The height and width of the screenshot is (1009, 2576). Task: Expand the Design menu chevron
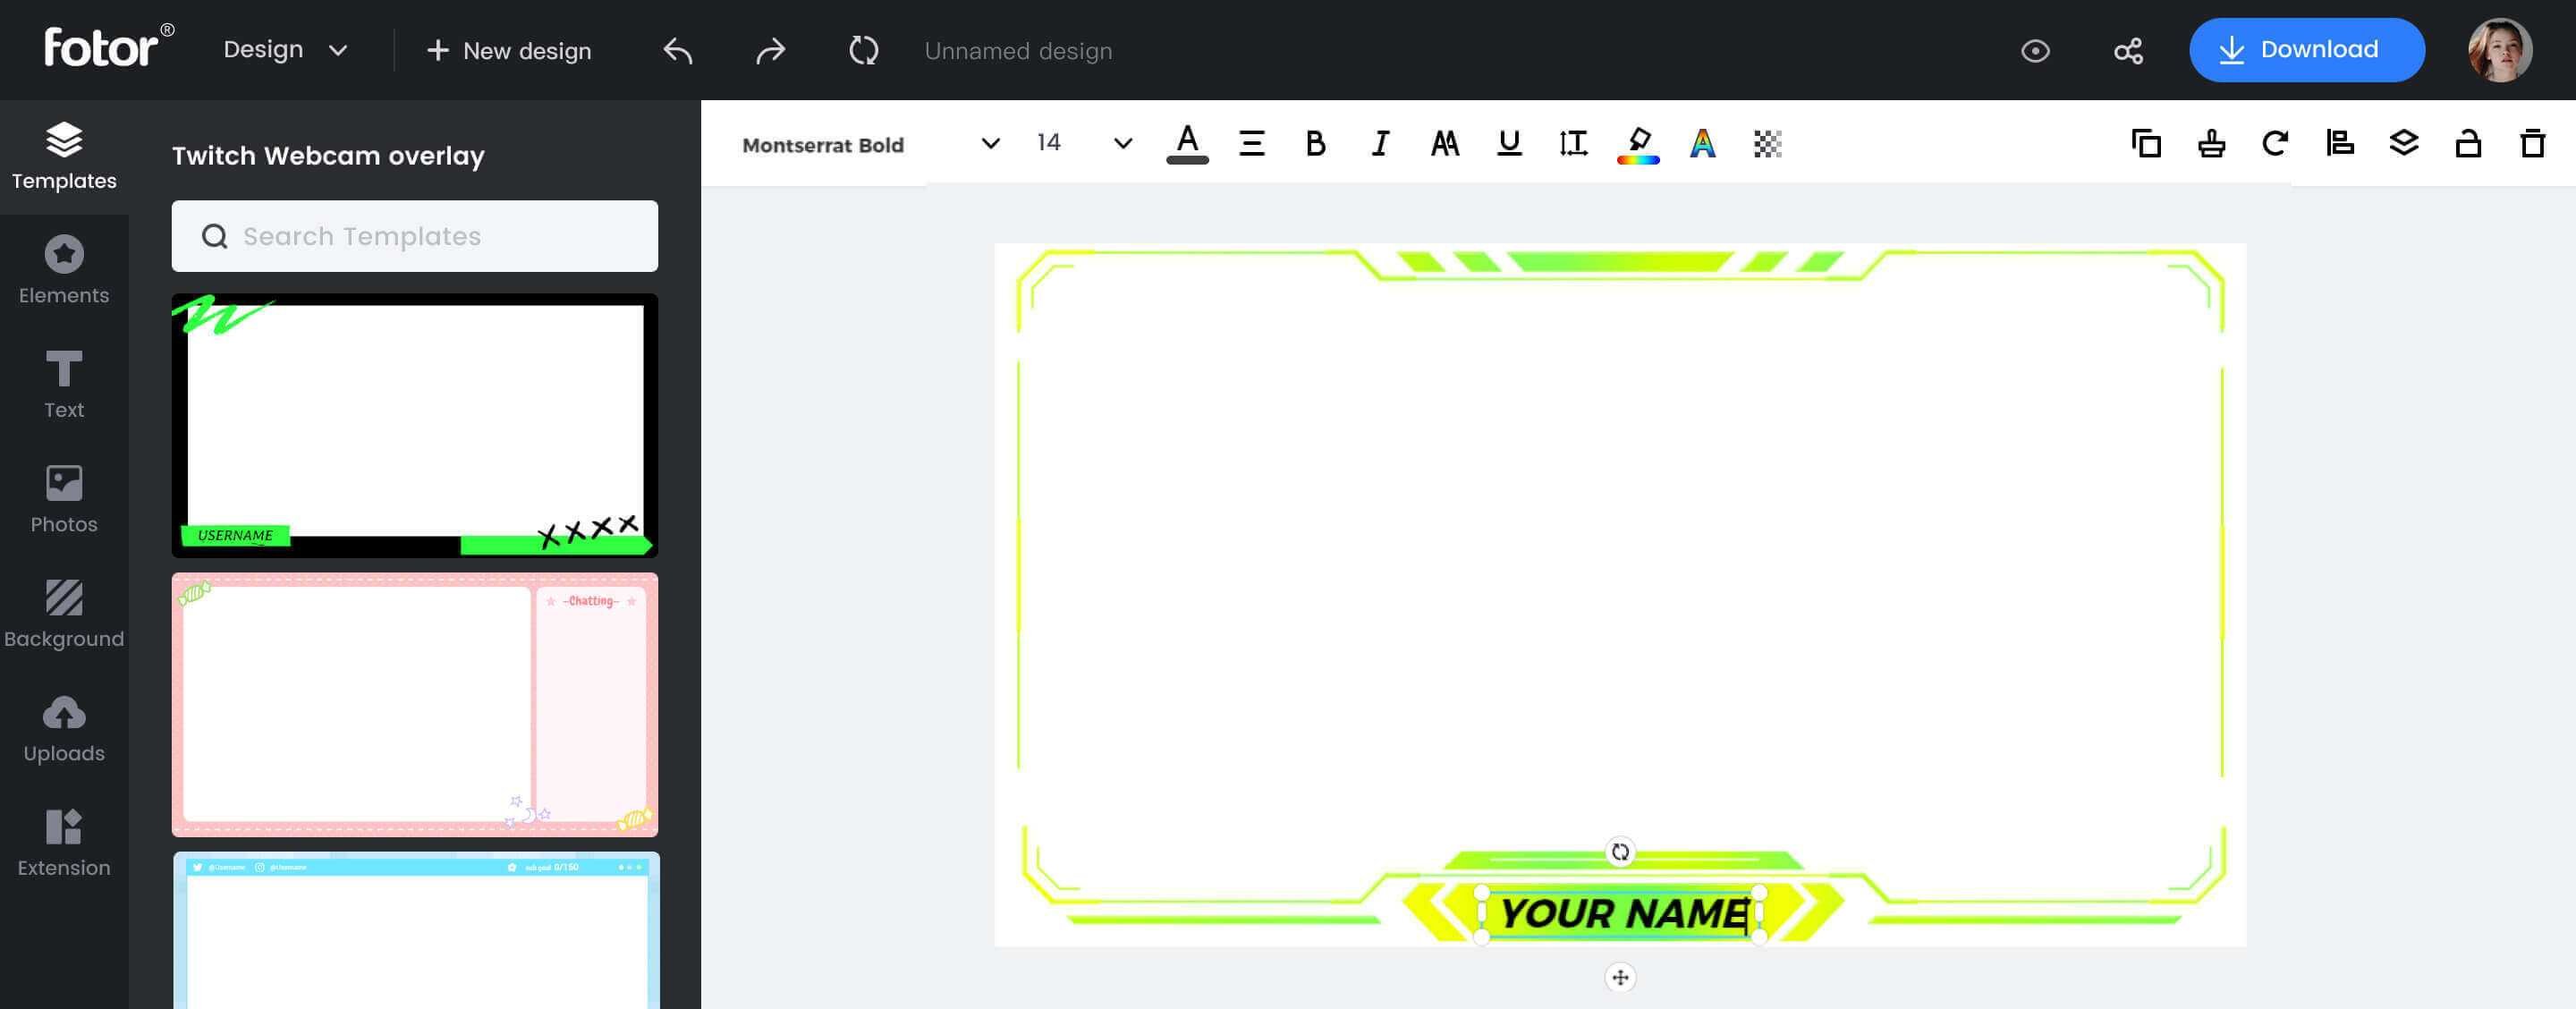pyautogui.click(x=337, y=49)
